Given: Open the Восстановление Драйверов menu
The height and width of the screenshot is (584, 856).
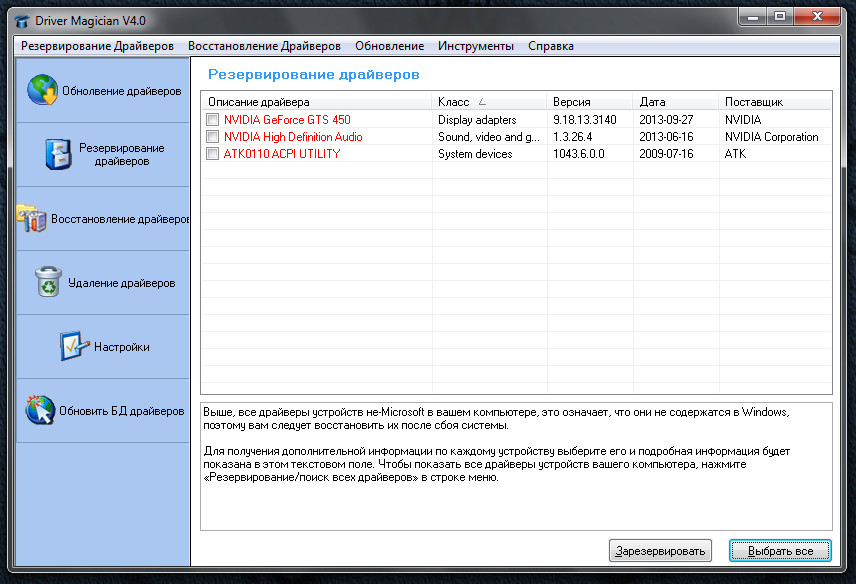Looking at the screenshot, I should [264, 46].
